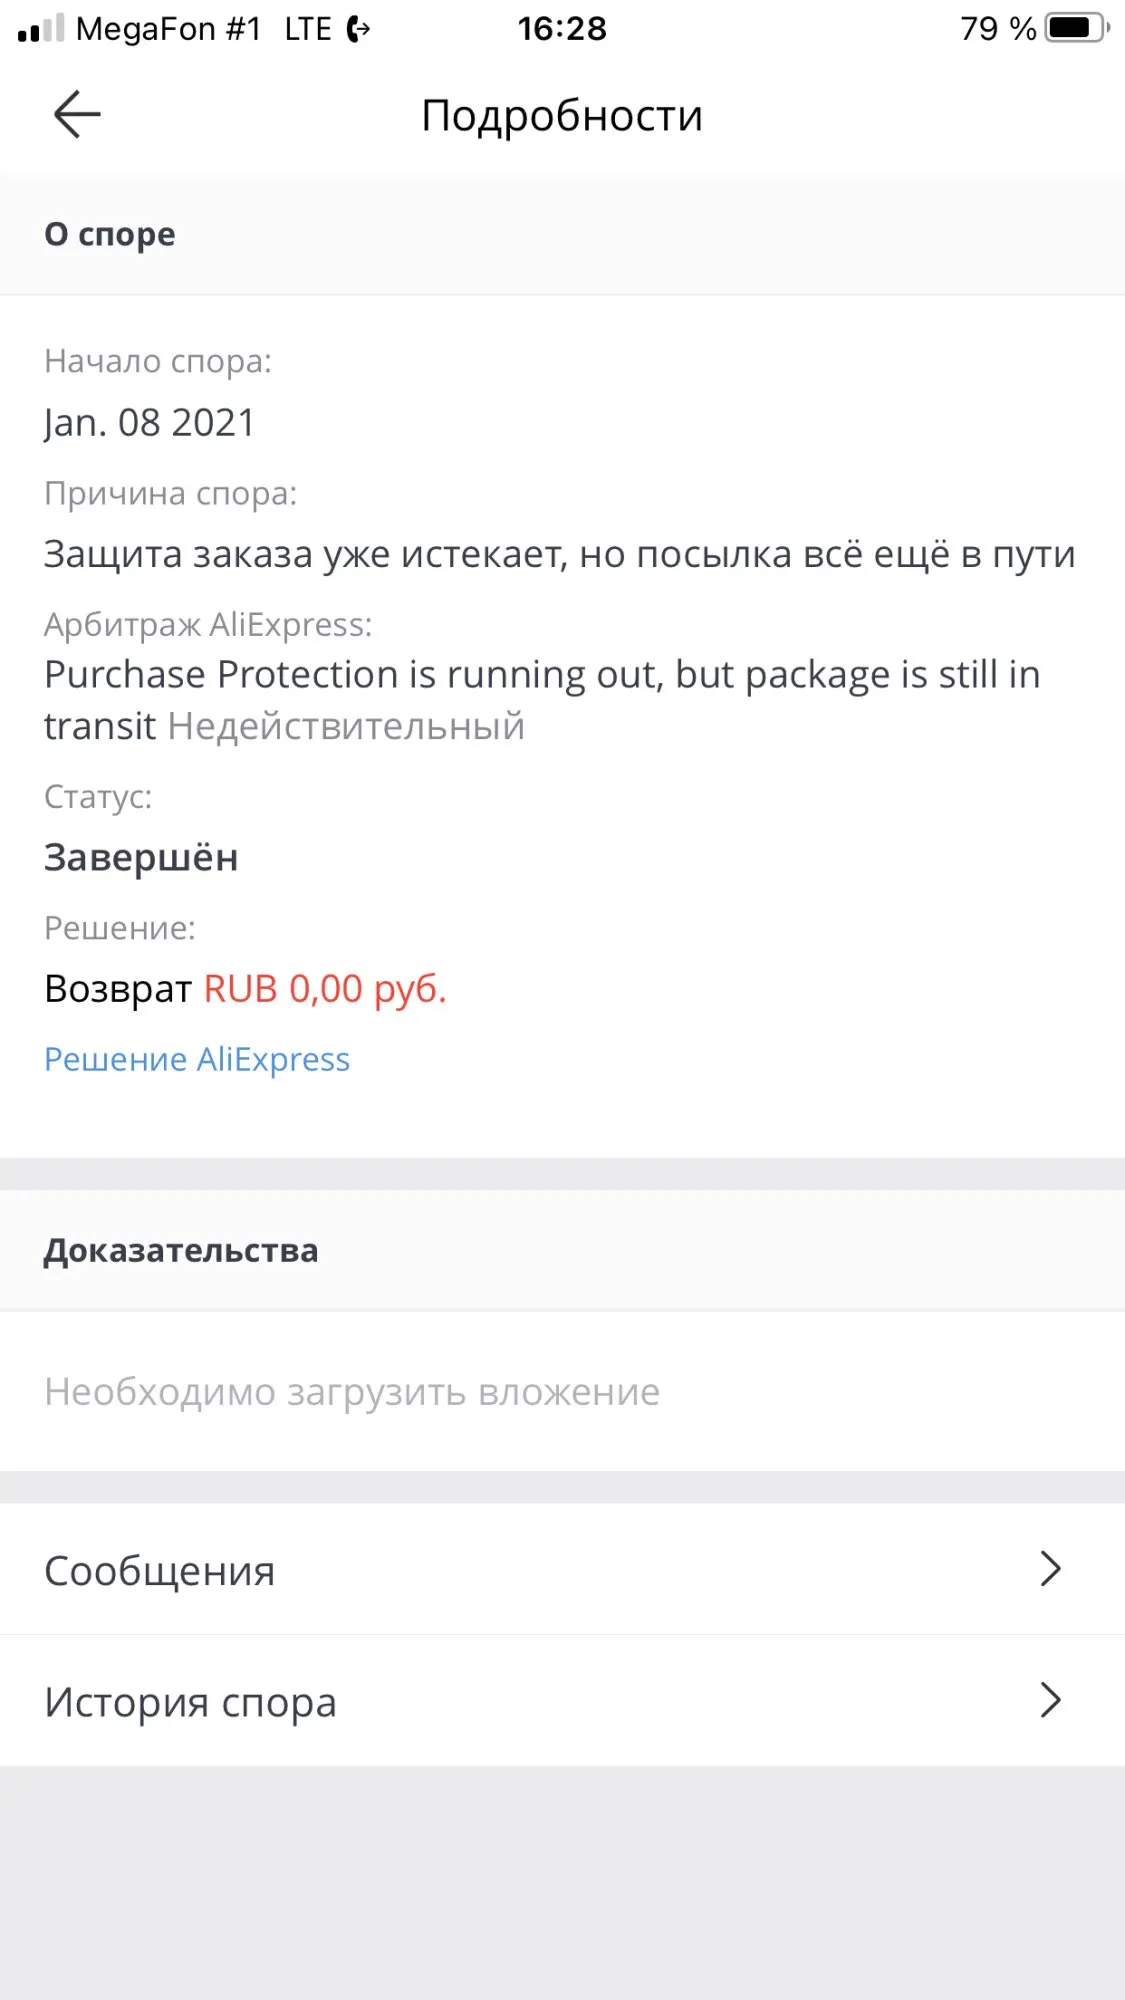The height and width of the screenshot is (2000, 1125).
Task: Tap the battery icon in status bar
Action: coord(1076,28)
